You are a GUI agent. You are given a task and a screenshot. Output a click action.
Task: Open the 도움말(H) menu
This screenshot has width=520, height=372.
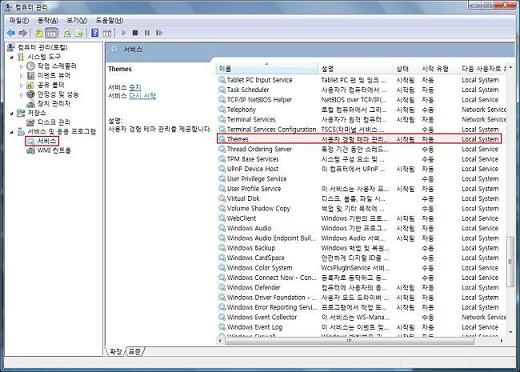pyautogui.click(x=109, y=20)
